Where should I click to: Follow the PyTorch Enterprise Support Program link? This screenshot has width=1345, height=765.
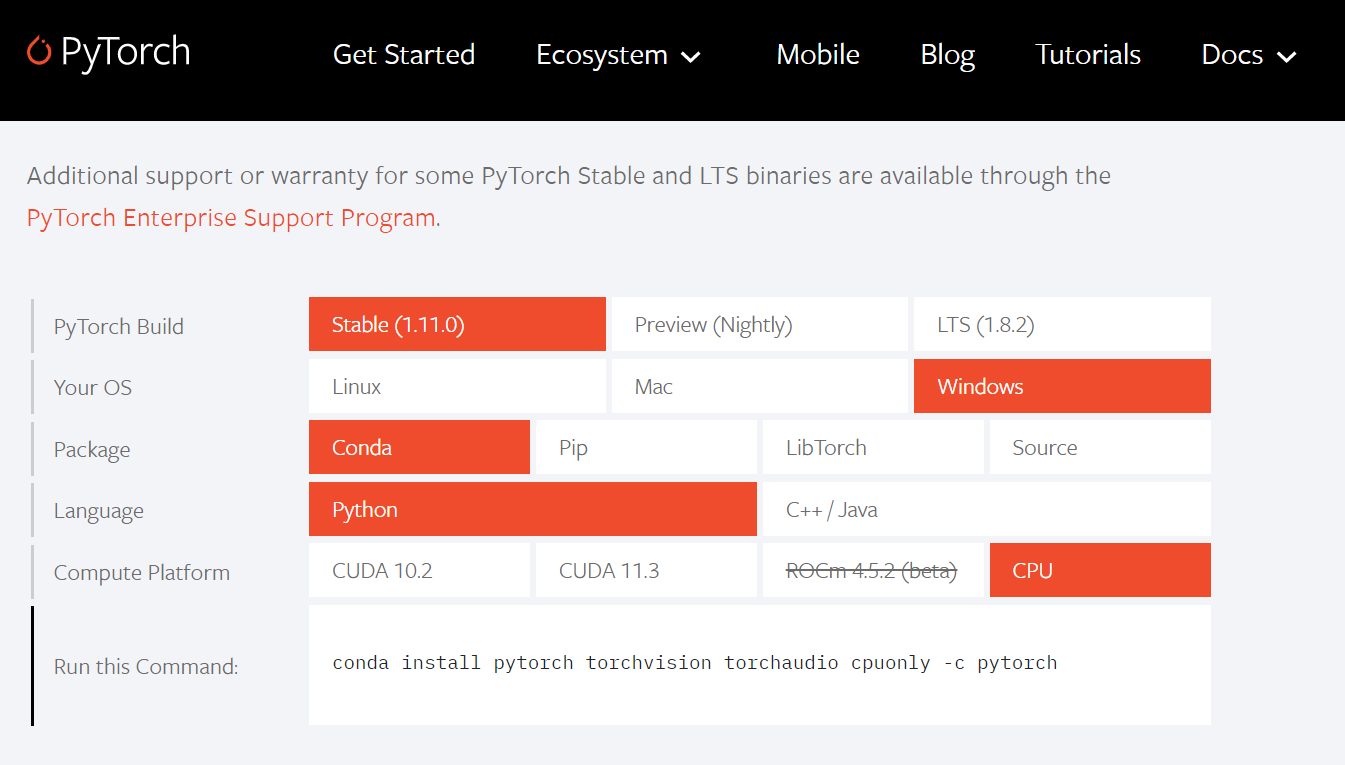click(x=231, y=218)
